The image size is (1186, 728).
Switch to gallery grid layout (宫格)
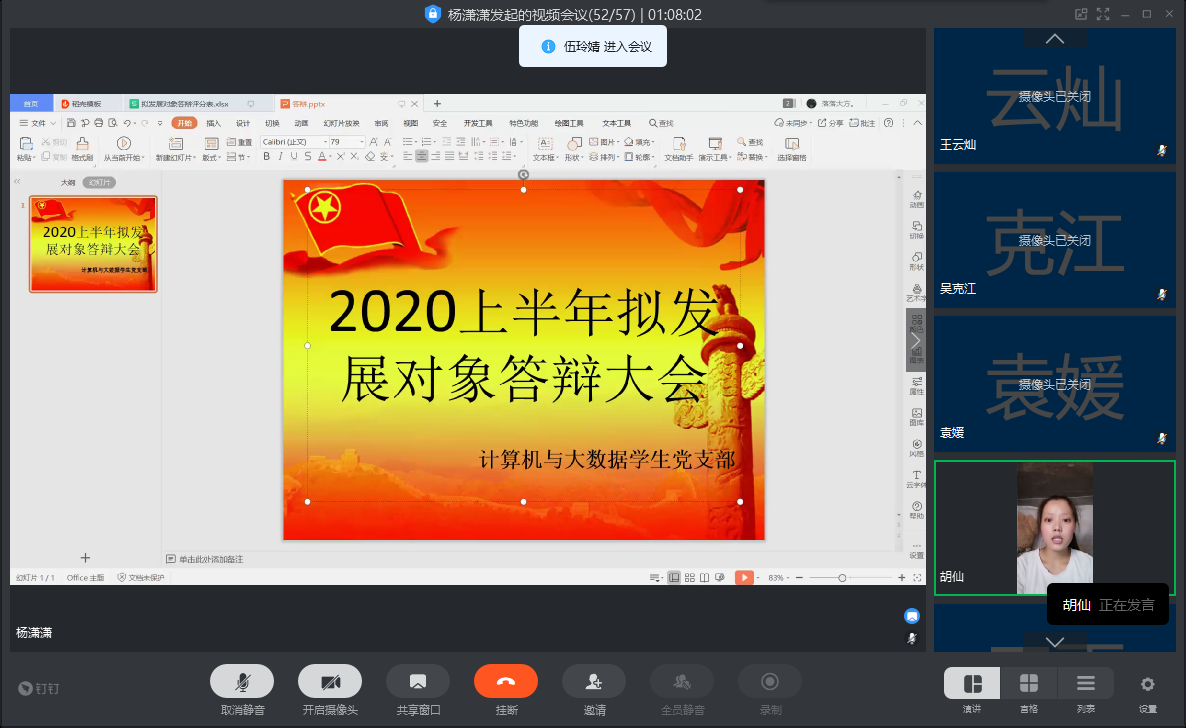click(1029, 683)
